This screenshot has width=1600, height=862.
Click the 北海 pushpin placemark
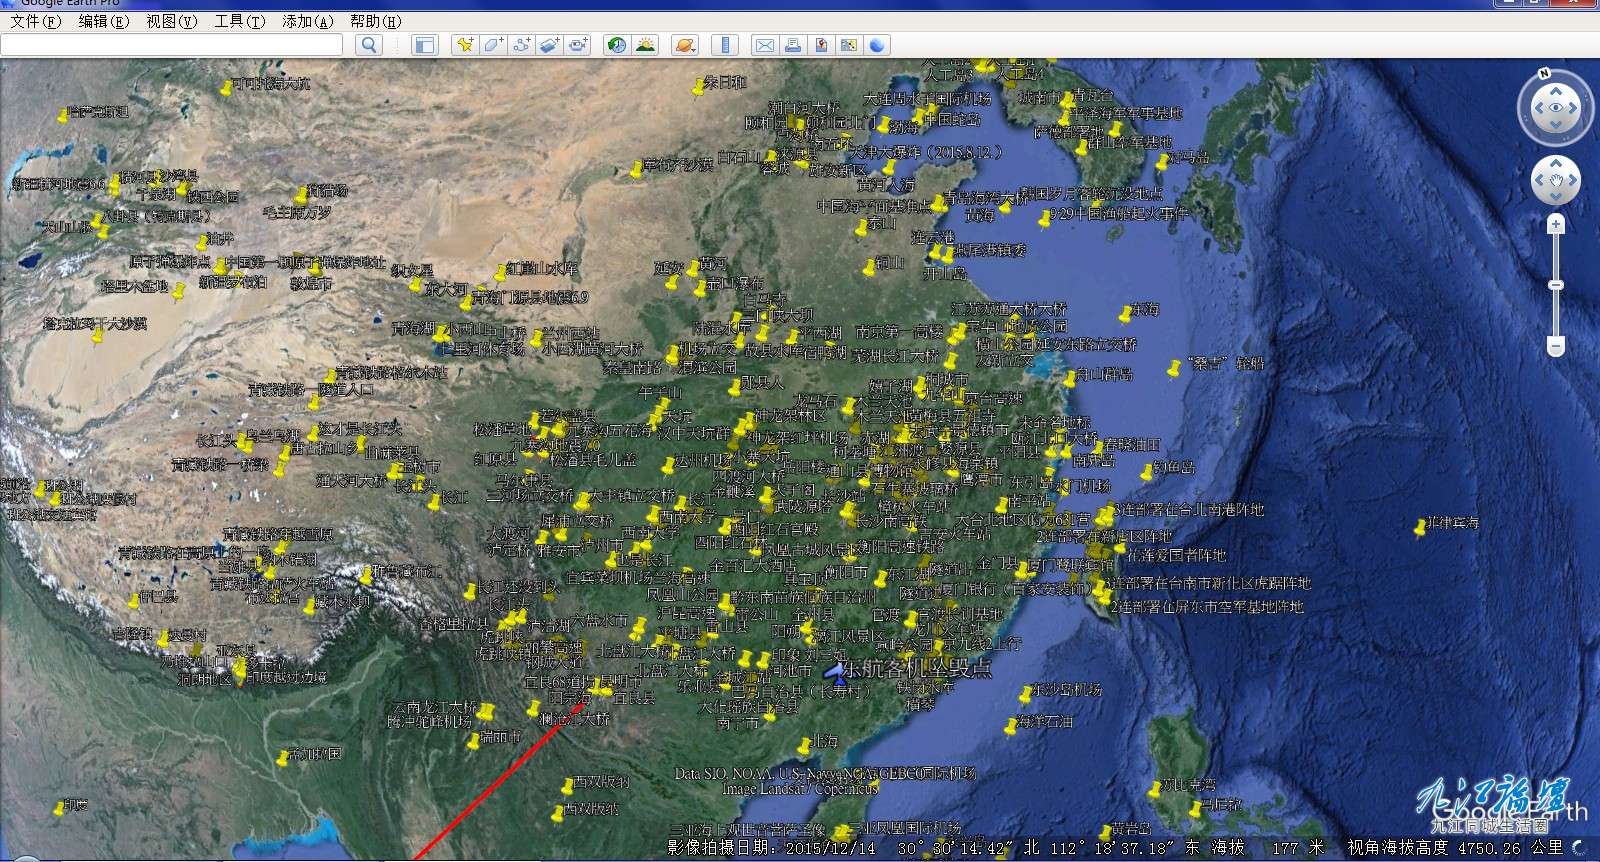pyautogui.click(x=804, y=746)
